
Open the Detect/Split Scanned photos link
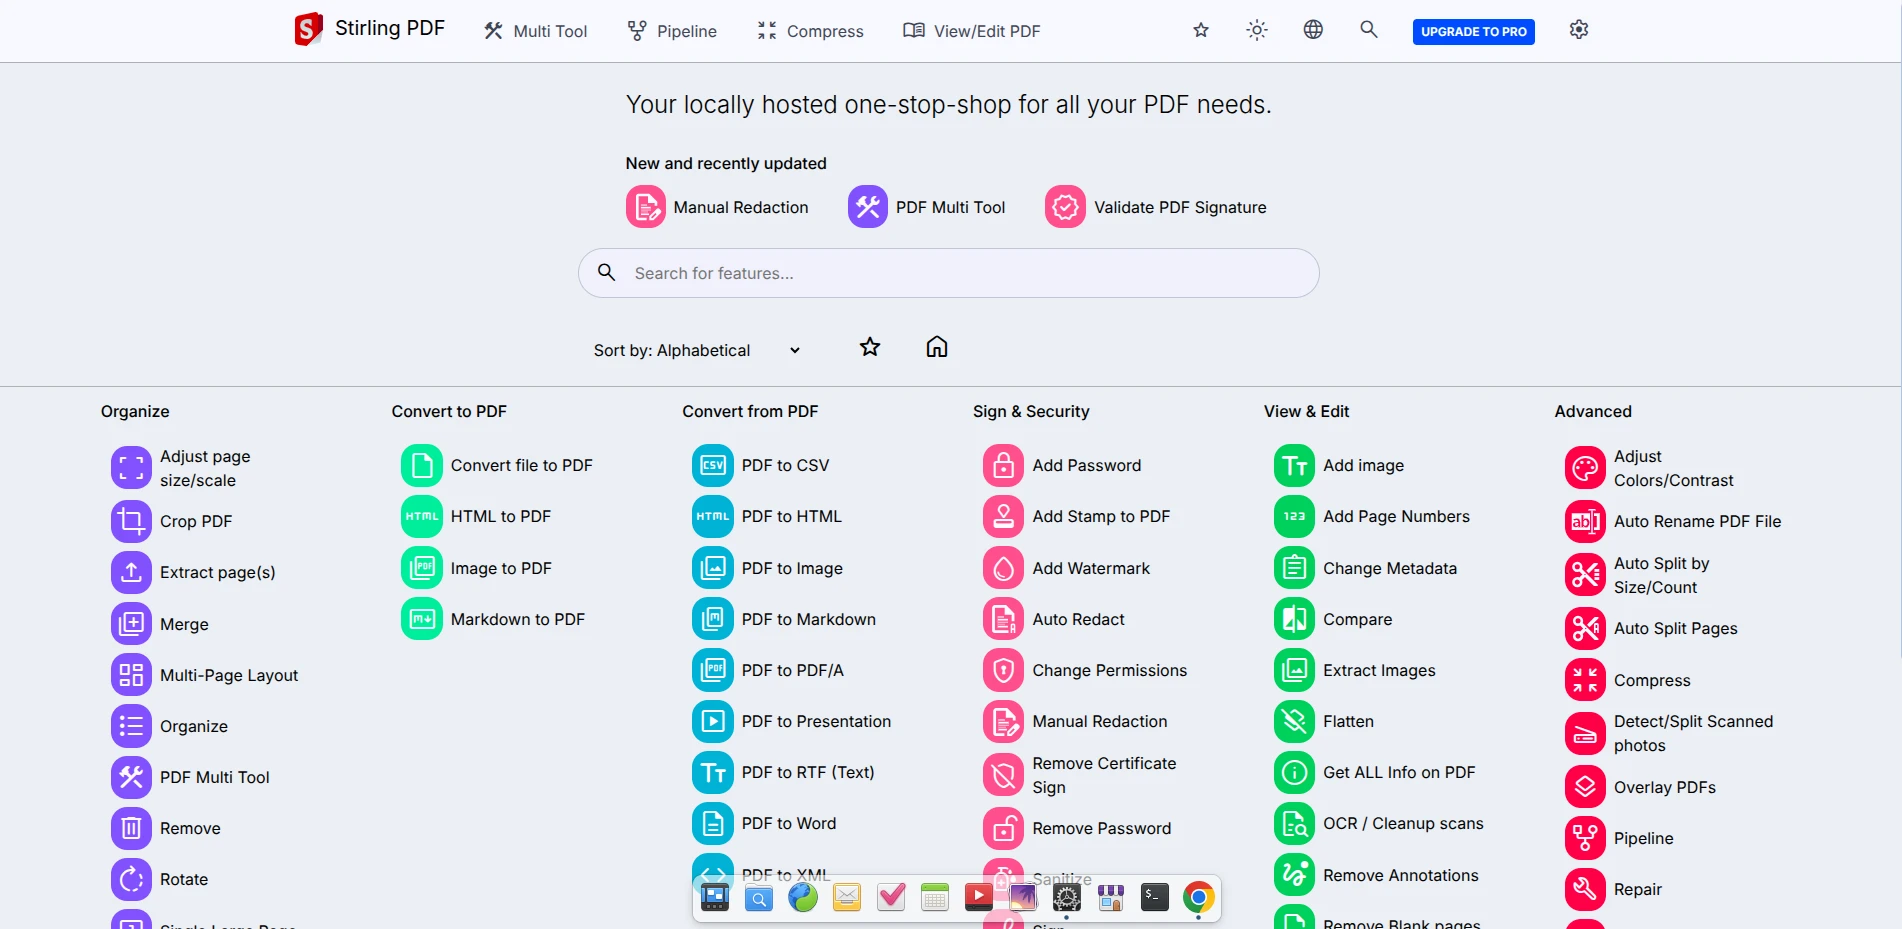tap(1693, 733)
